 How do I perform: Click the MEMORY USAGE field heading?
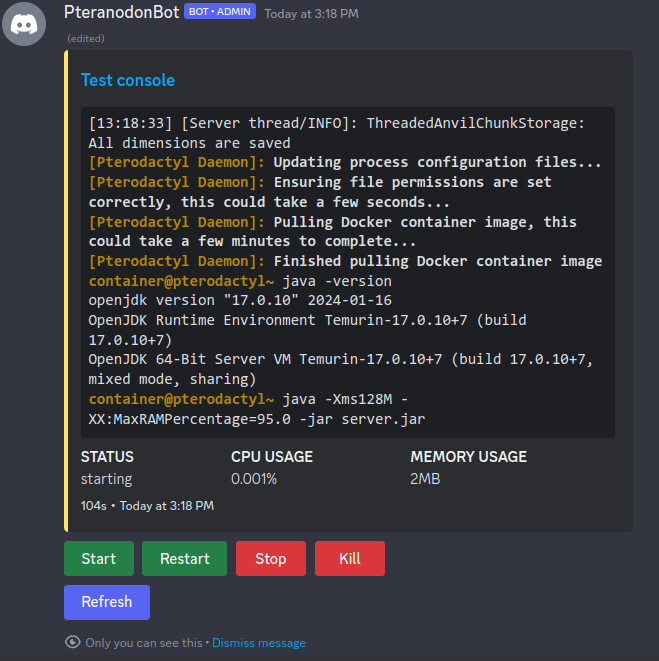pyautogui.click(x=468, y=457)
